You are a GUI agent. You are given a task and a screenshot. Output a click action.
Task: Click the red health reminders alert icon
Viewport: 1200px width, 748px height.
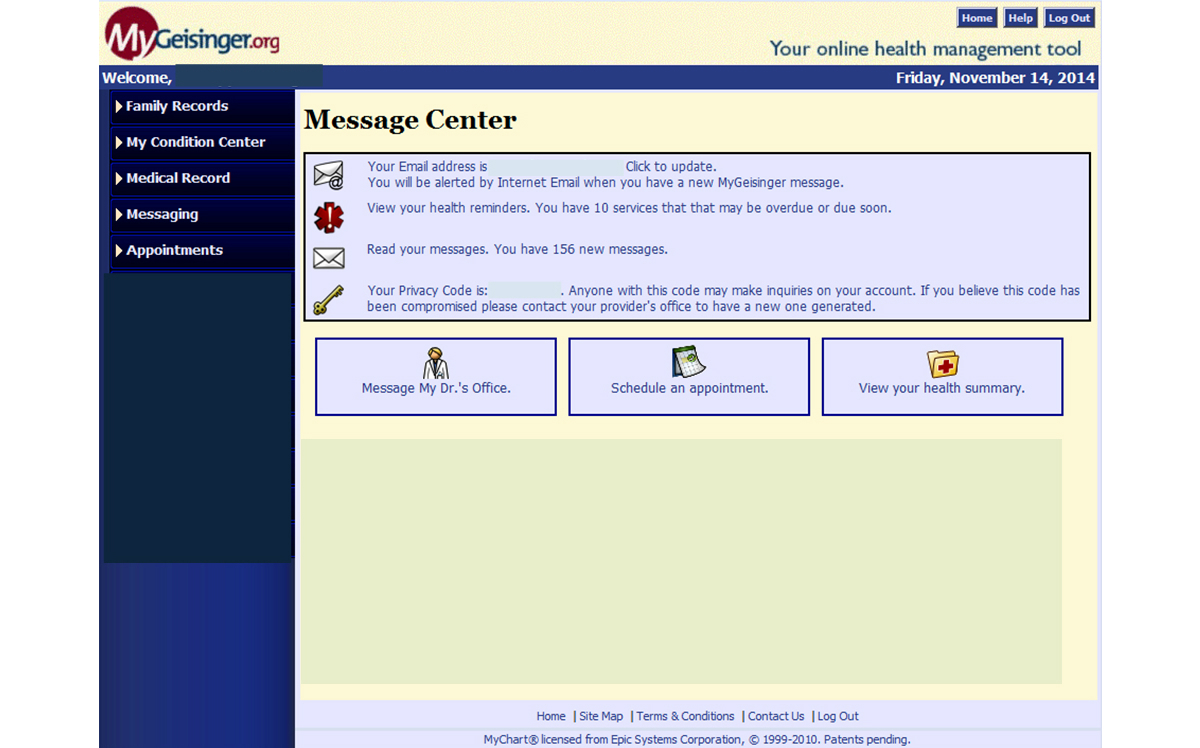pyautogui.click(x=328, y=217)
